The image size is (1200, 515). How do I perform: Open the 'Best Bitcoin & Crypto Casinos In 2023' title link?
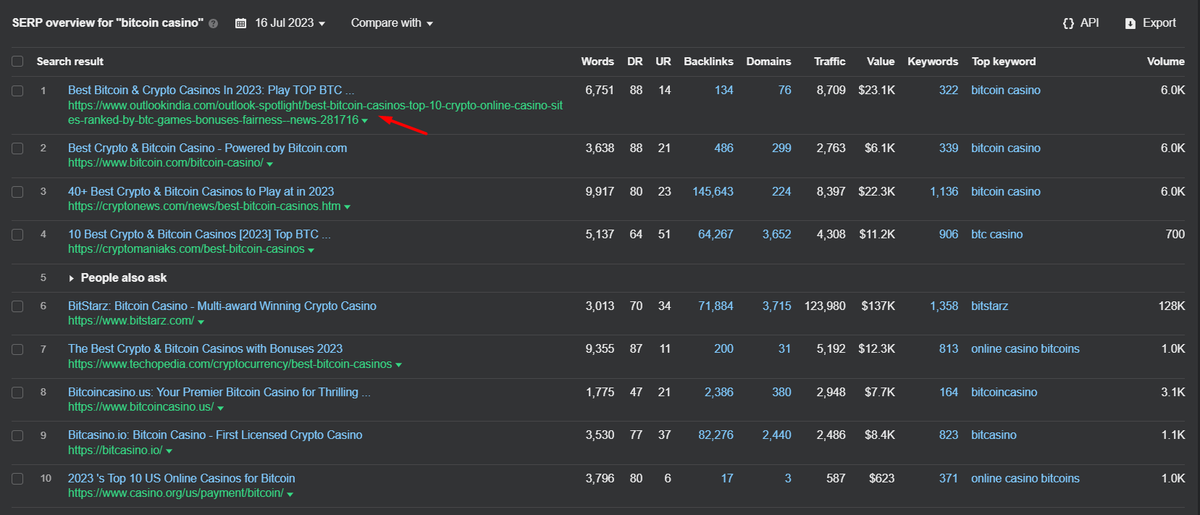[x=211, y=90]
